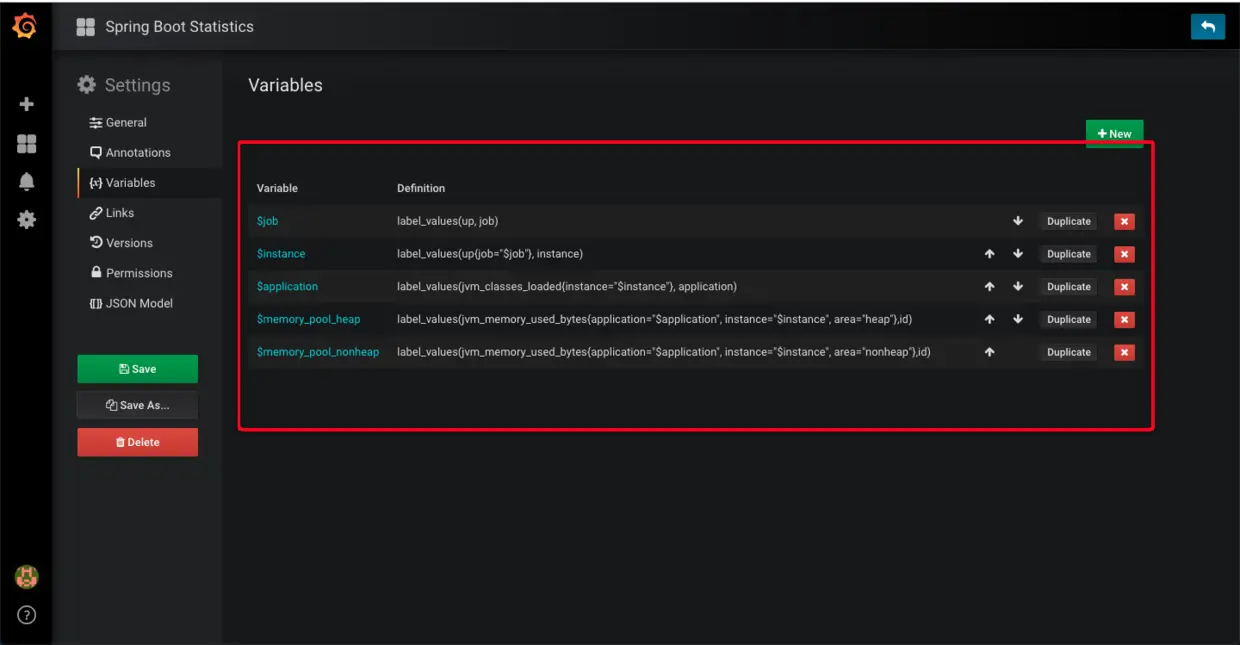Duplicate the $instance variable
The width and height of the screenshot is (1240, 645).
(x=1068, y=254)
